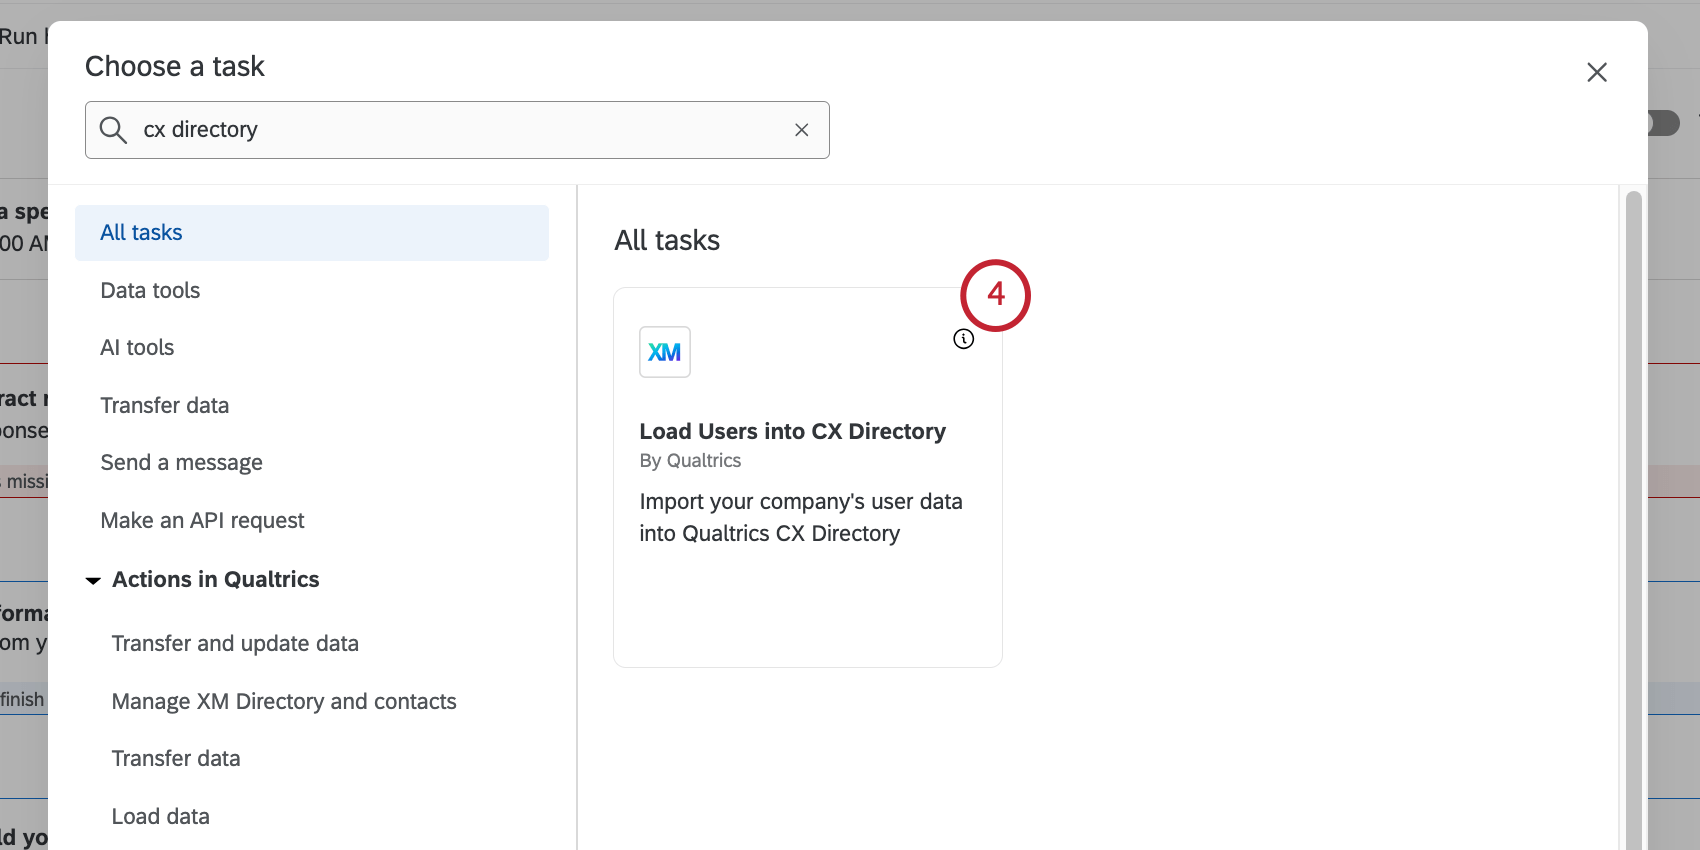Open the Send a message category
This screenshot has height=850, width=1700.
181,463
